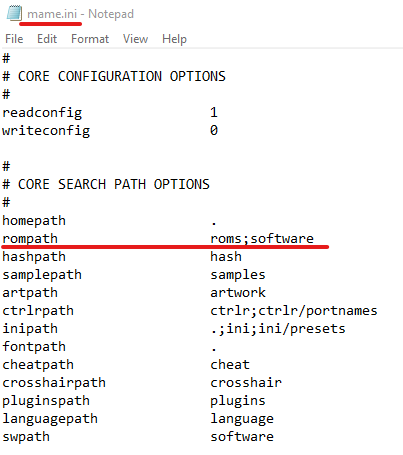
Task: Open the File menu
Action: click(14, 39)
